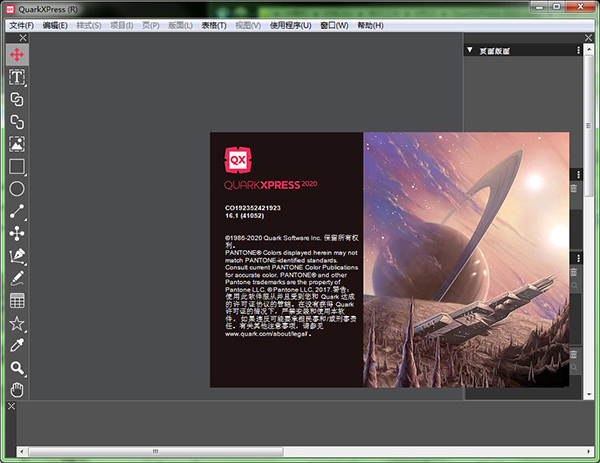Select the four-way node tool below Line tool

17,233
